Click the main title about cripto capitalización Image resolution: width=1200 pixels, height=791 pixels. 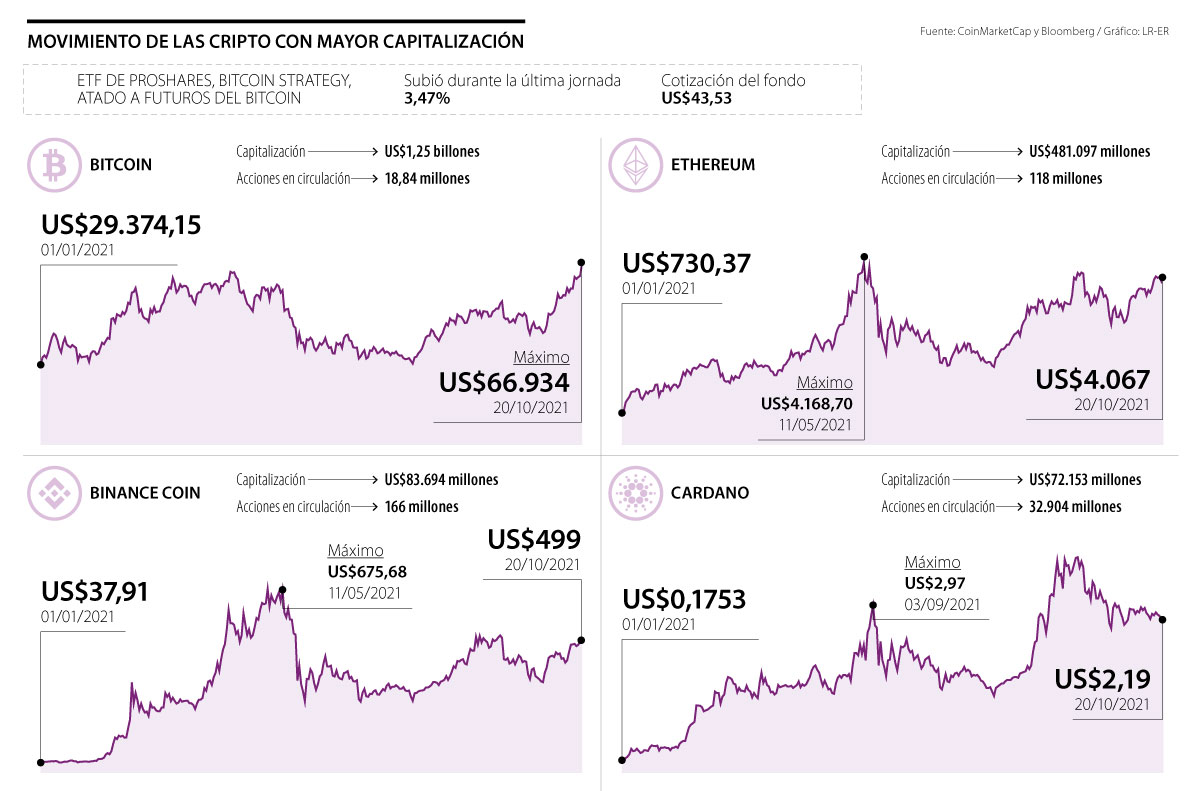click(275, 42)
